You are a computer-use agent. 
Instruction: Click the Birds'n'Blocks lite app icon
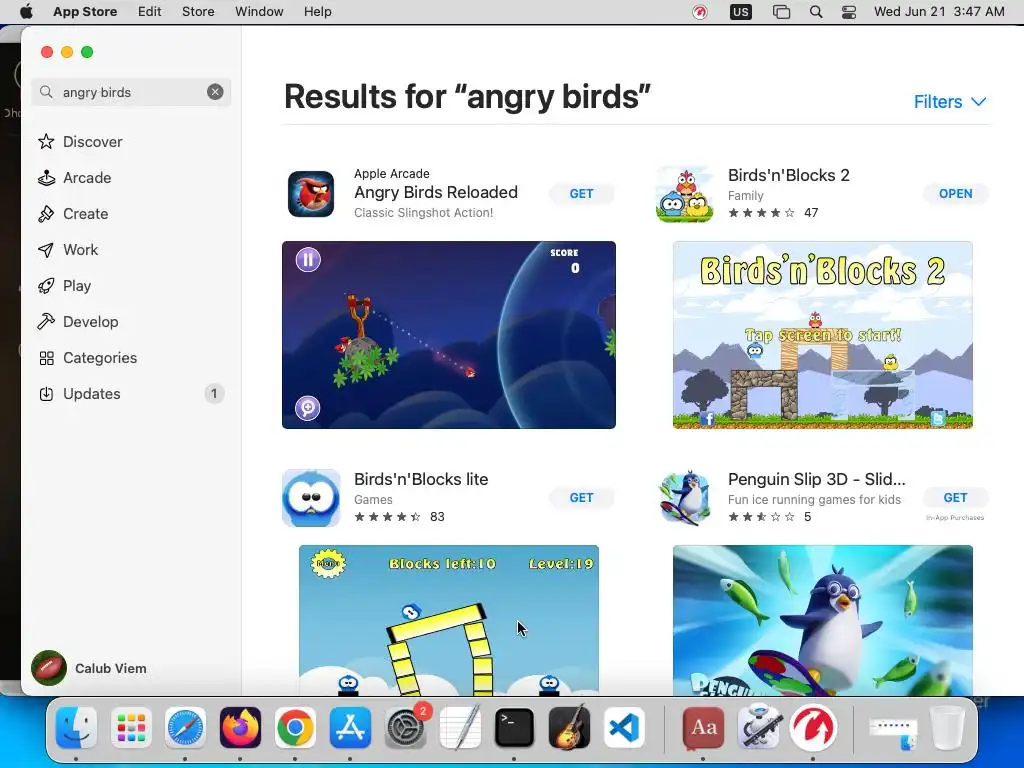311,498
